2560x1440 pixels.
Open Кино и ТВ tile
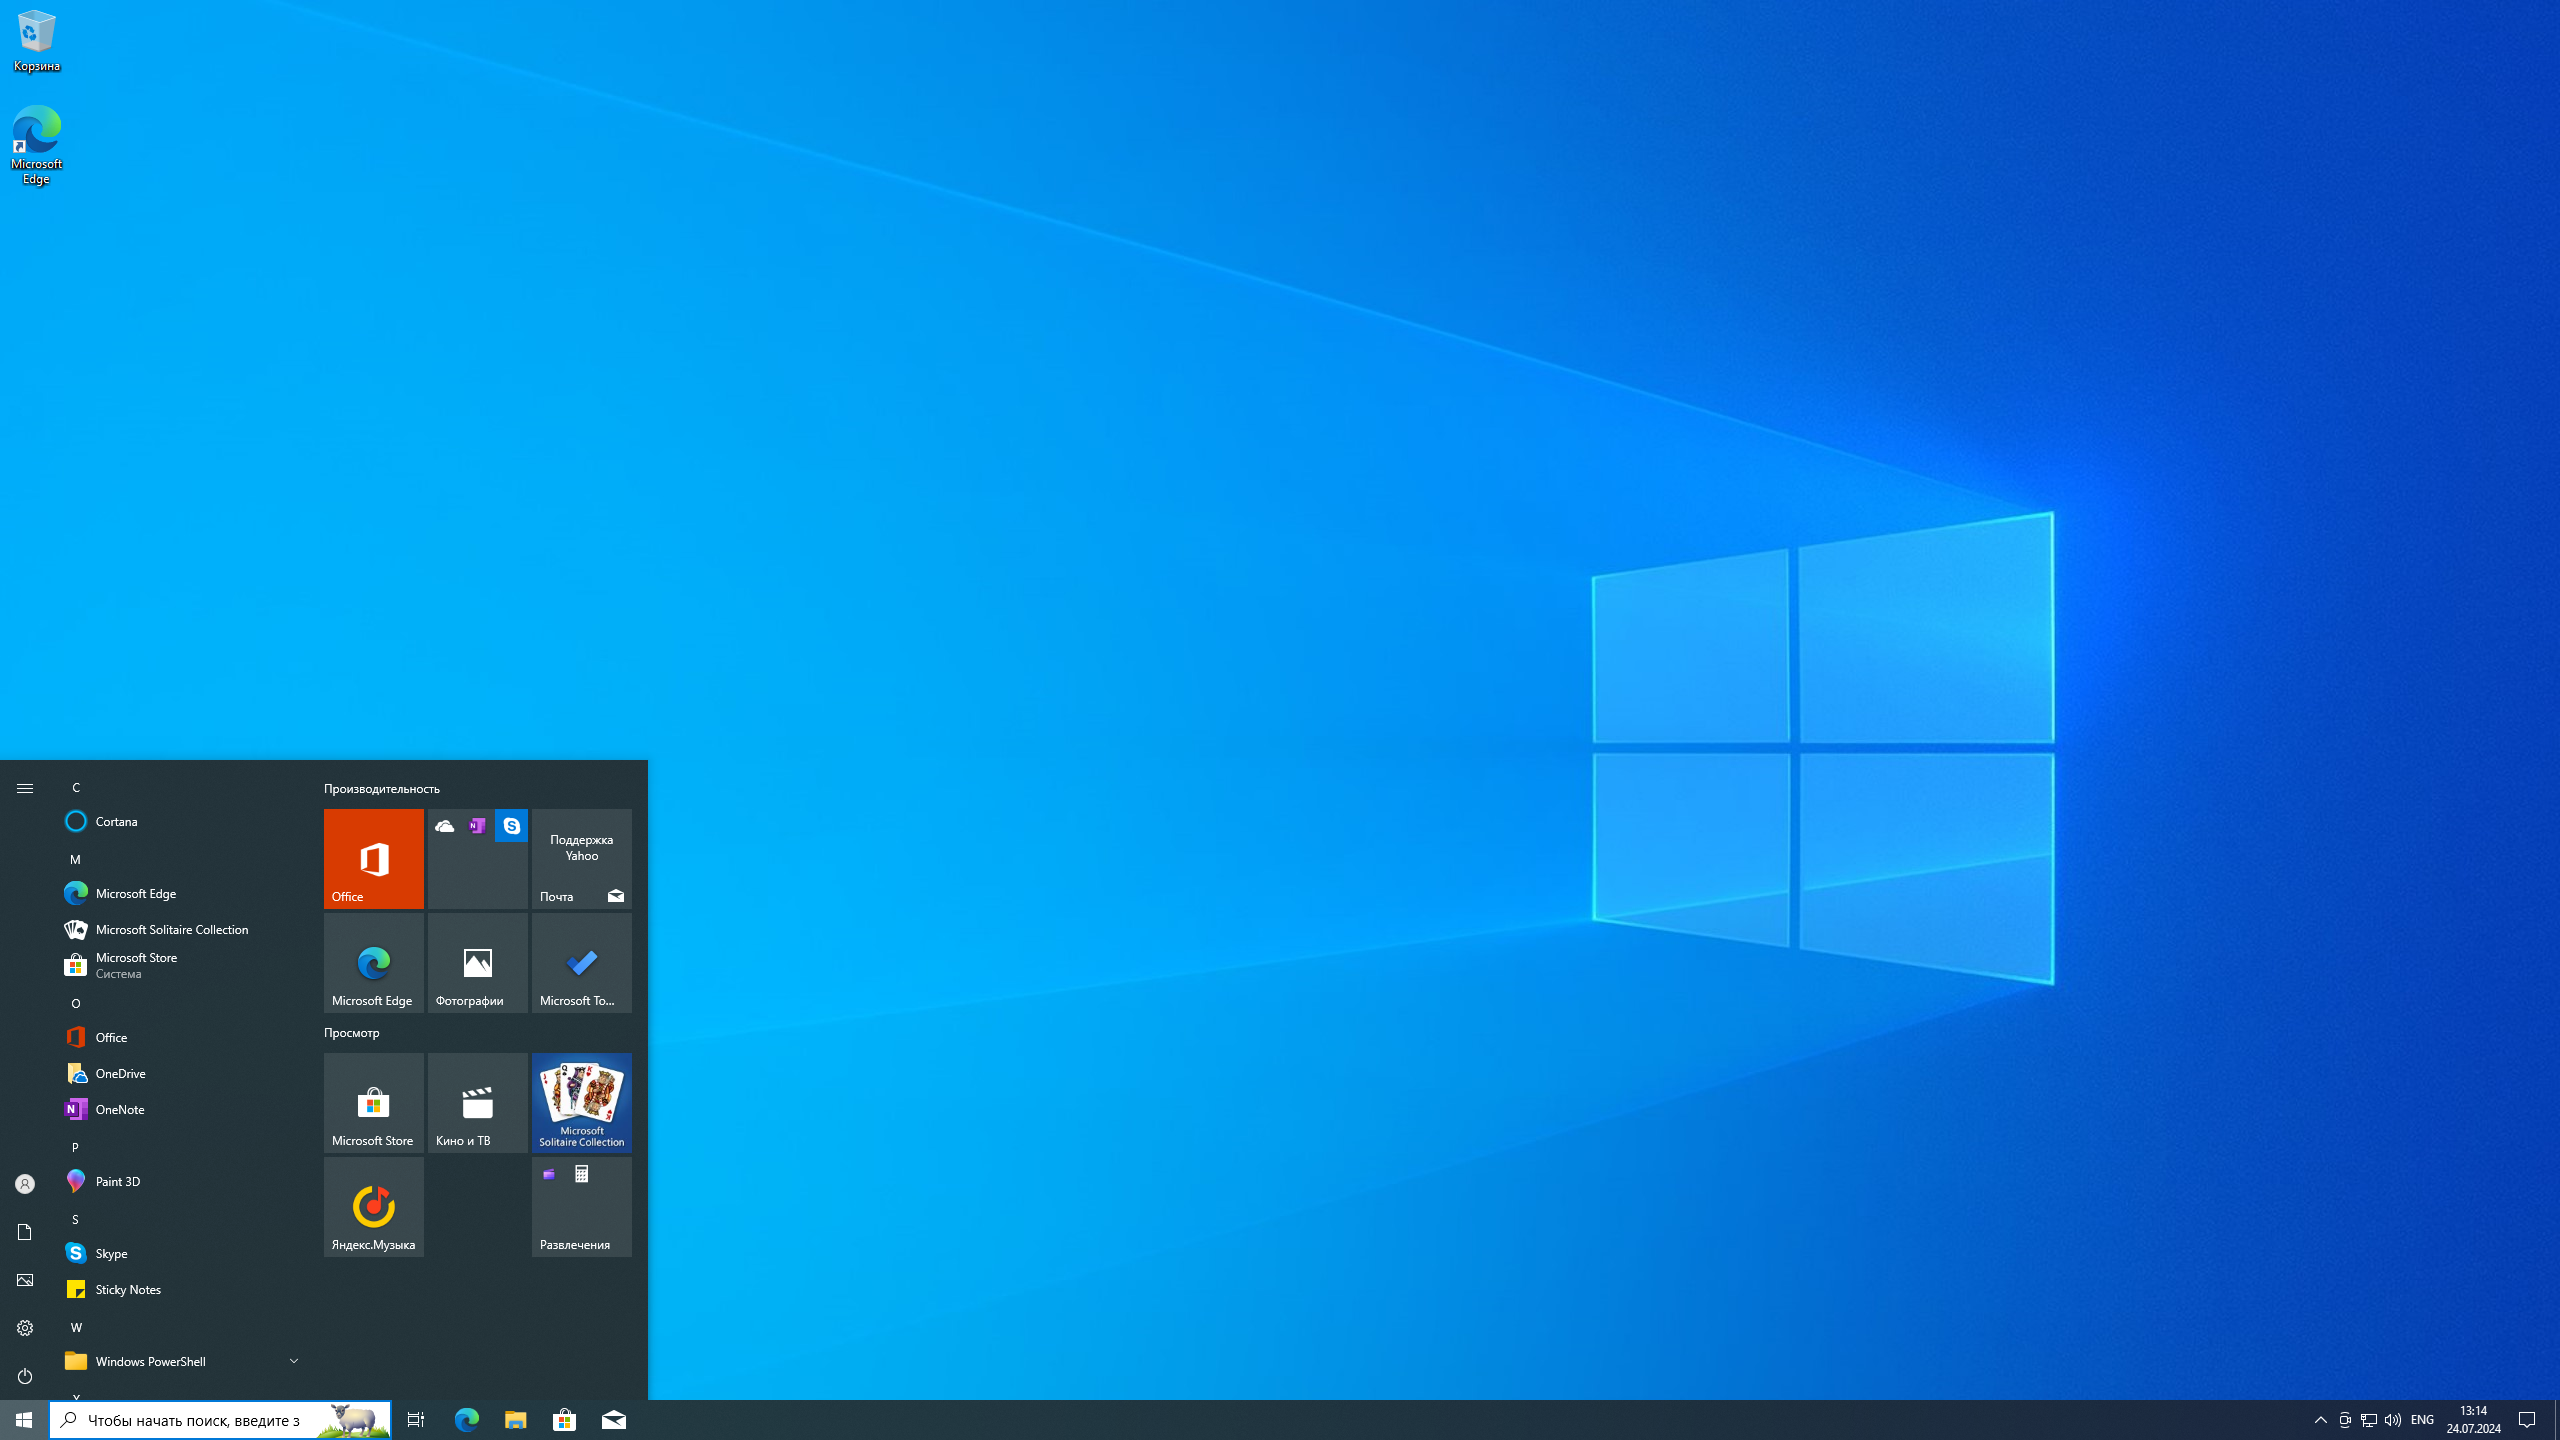477,1102
